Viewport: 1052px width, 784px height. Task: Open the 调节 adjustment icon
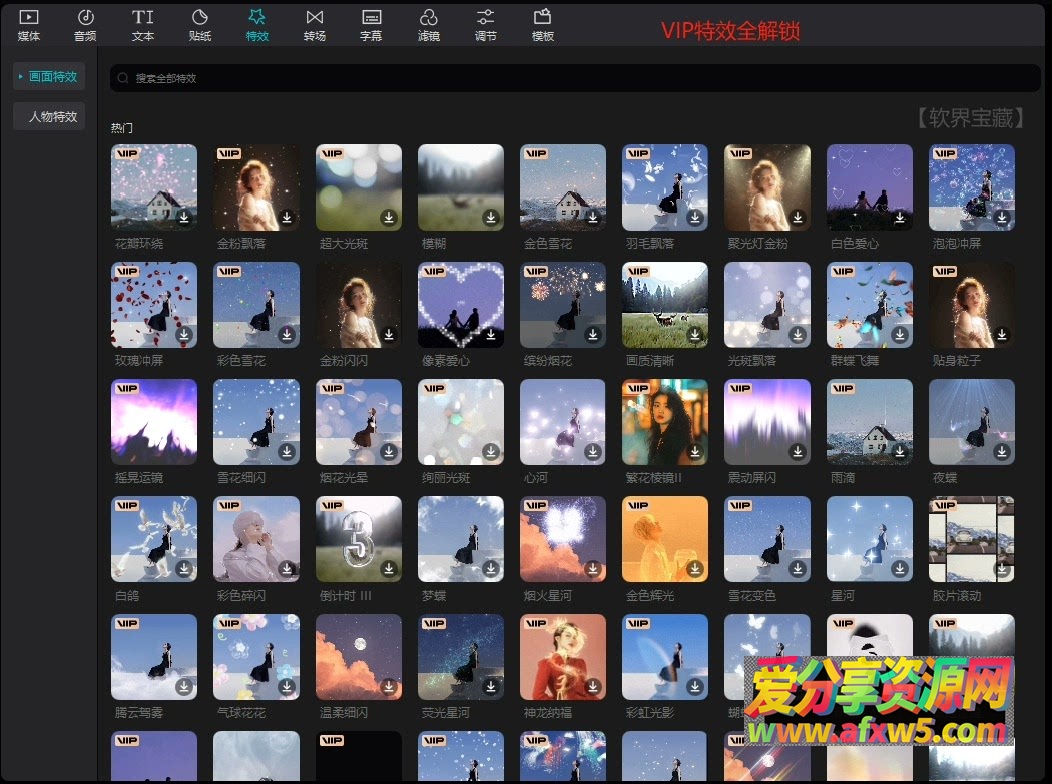pos(485,18)
